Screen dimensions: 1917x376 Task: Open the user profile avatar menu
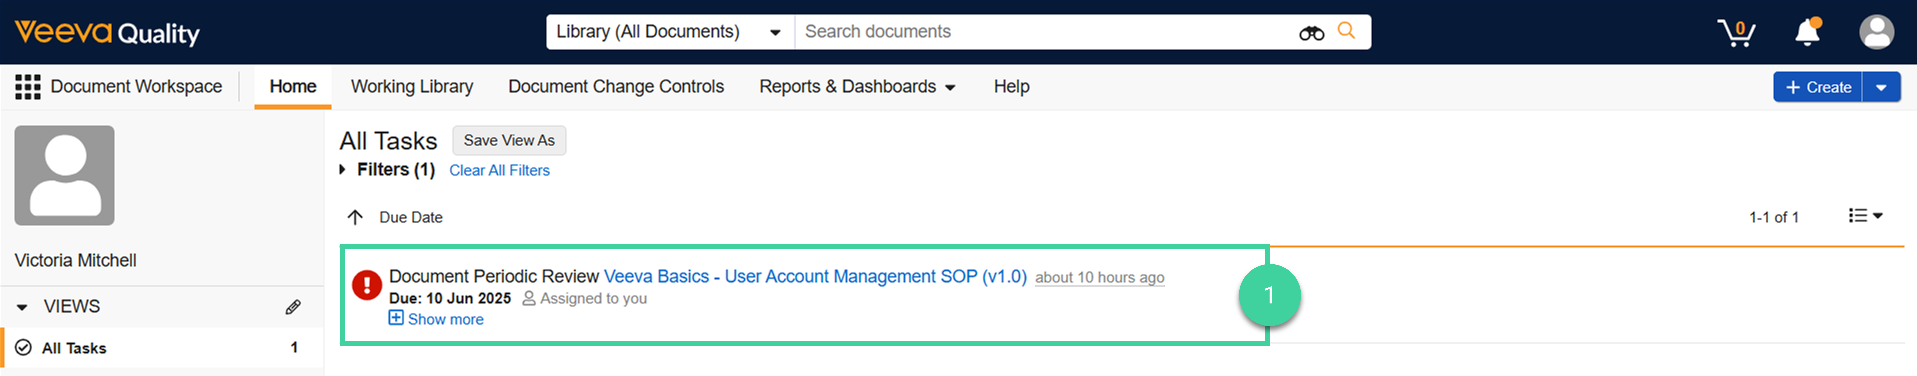1876,32
